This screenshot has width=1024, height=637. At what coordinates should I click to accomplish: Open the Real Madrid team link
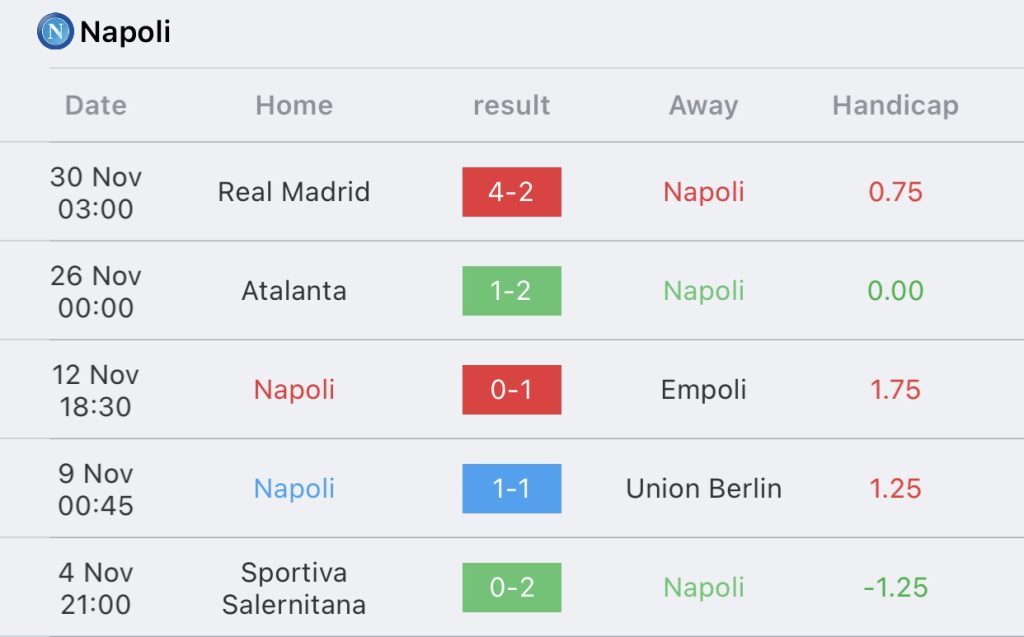294,192
